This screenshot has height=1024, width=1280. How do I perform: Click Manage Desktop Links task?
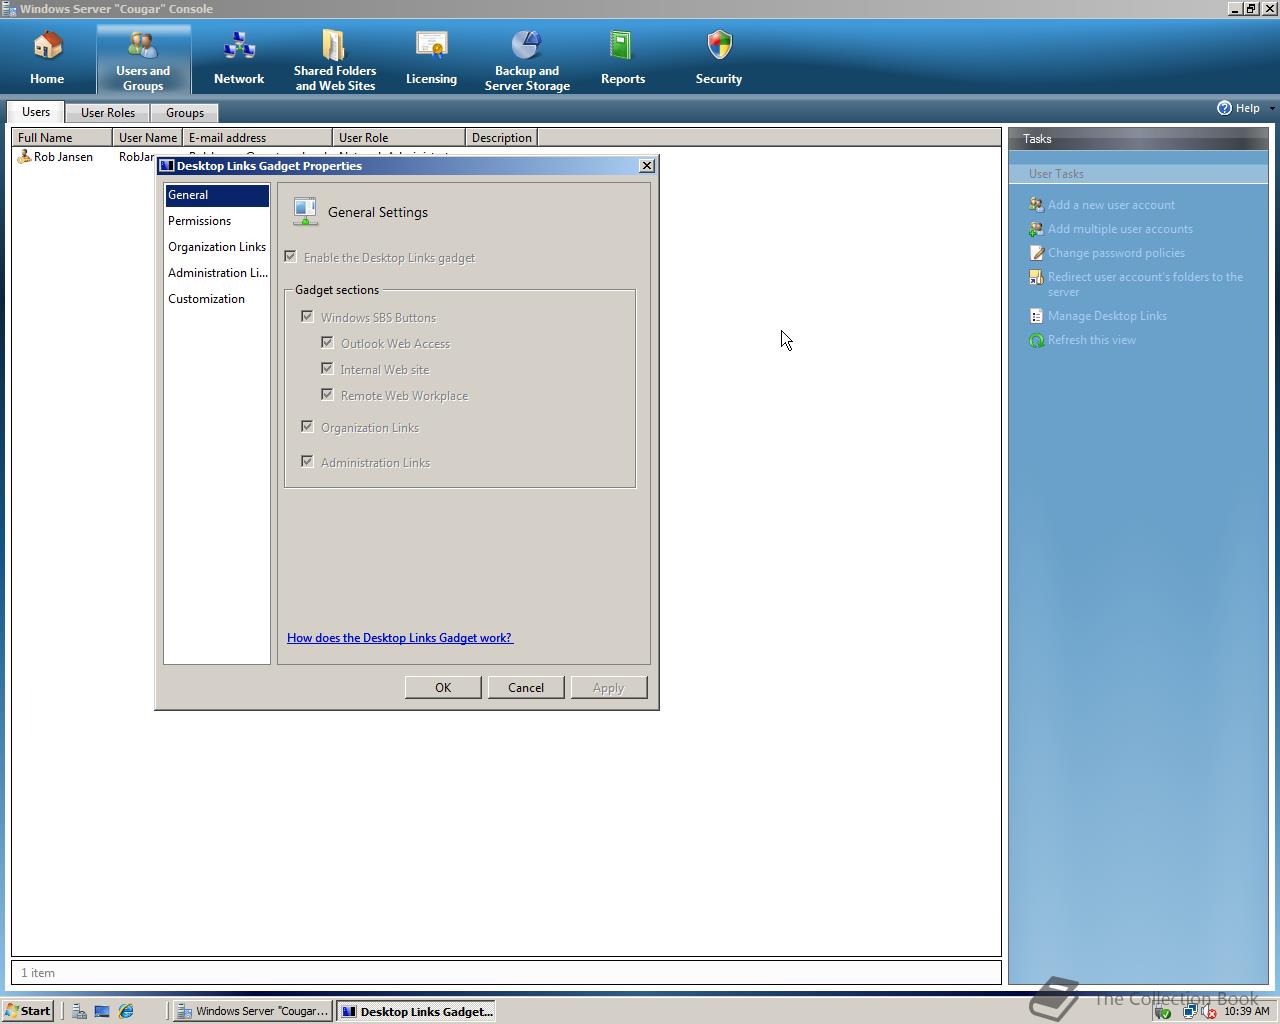coord(1107,316)
